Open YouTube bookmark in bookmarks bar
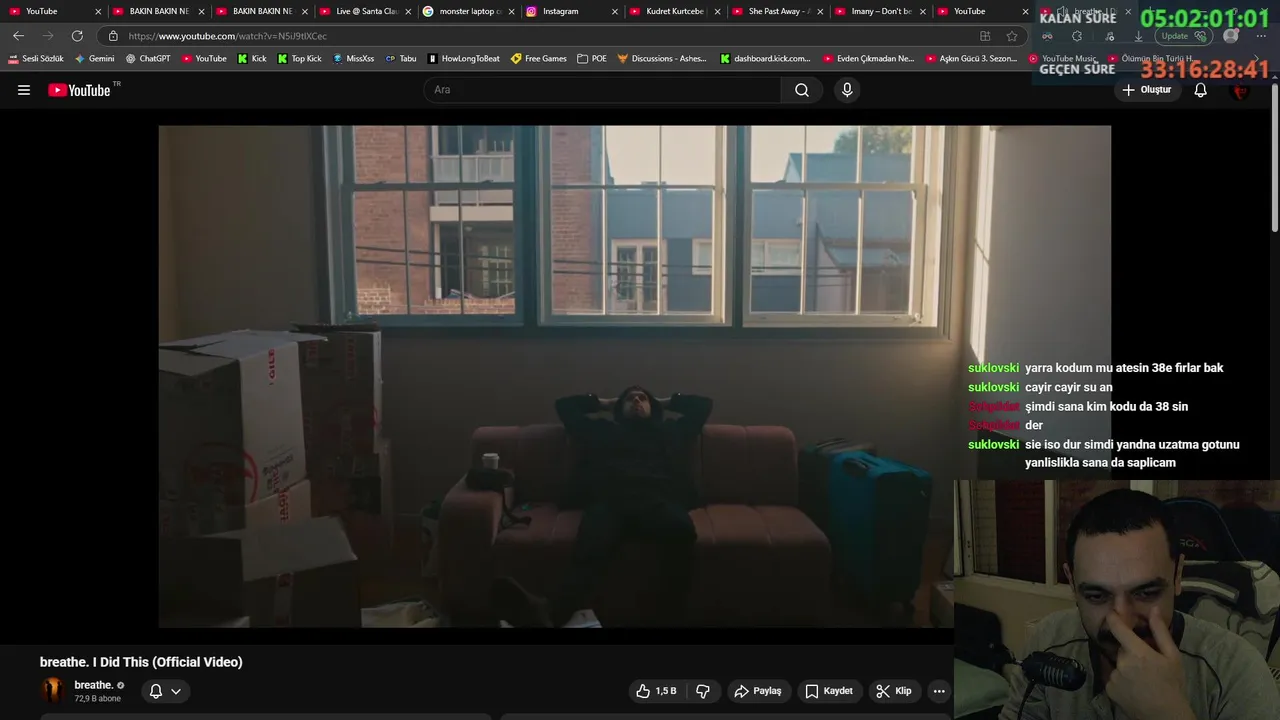 click(x=204, y=59)
